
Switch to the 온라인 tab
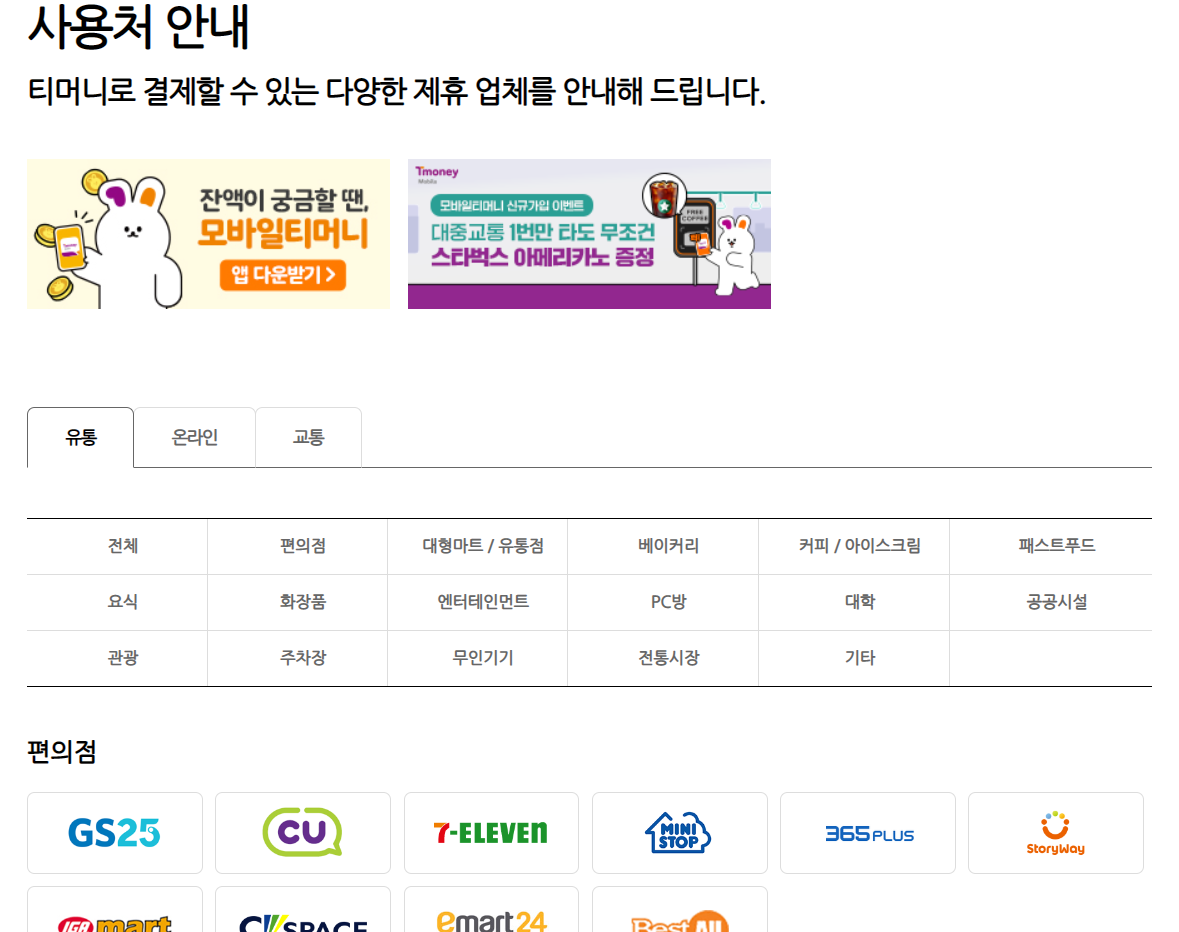tap(195, 437)
